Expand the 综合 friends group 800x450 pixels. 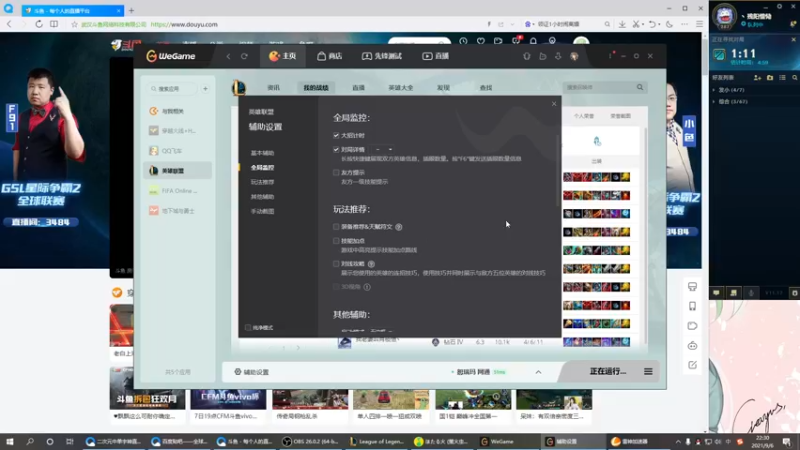pos(731,102)
